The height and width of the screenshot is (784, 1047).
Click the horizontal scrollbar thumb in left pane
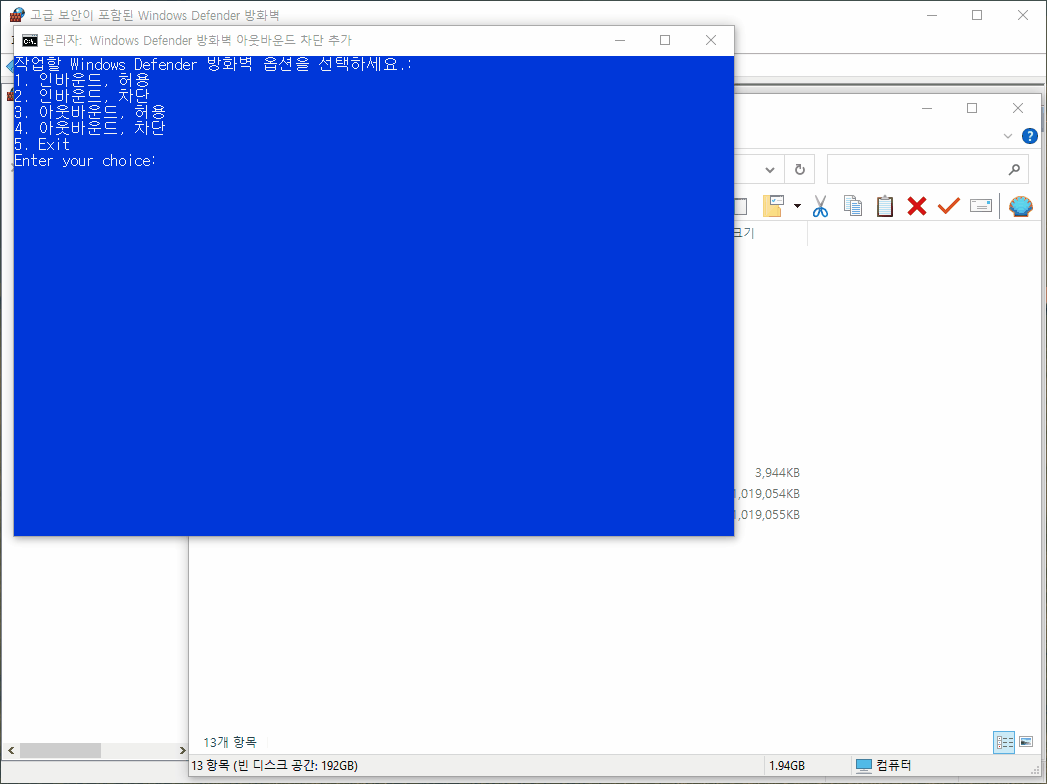60,751
